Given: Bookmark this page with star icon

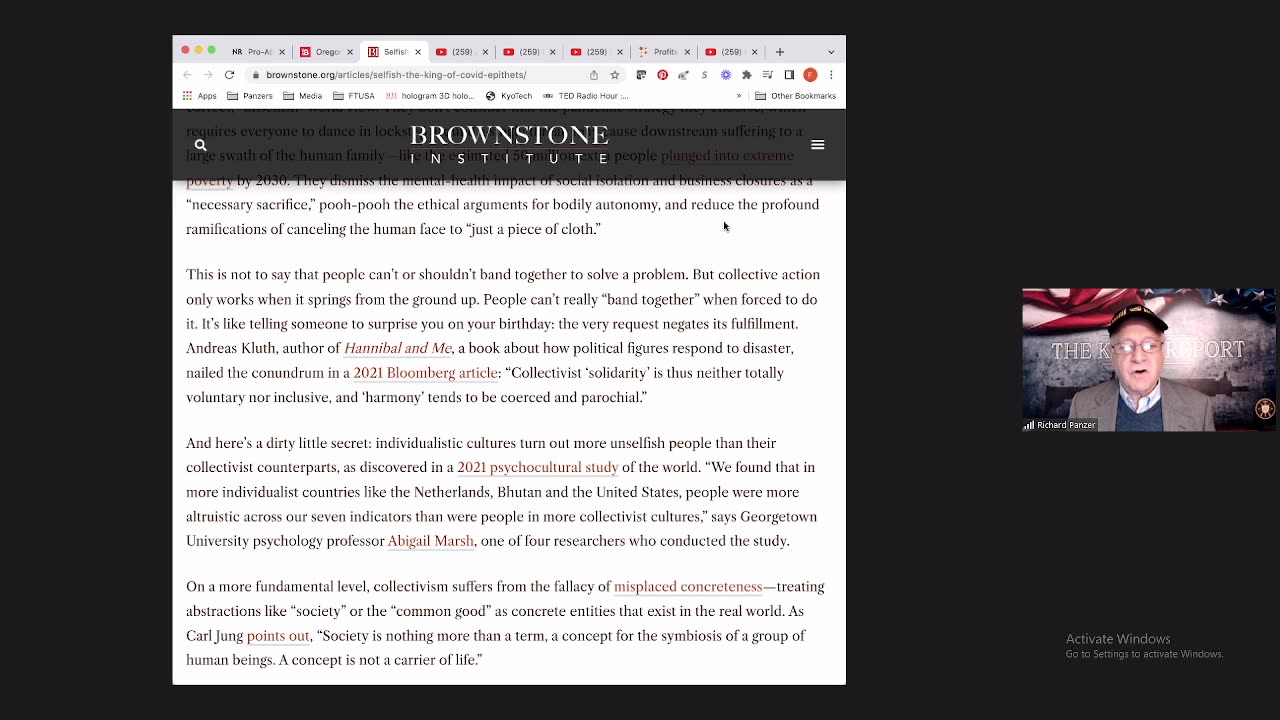Looking at the screenshot, I should tap(615, 75).
